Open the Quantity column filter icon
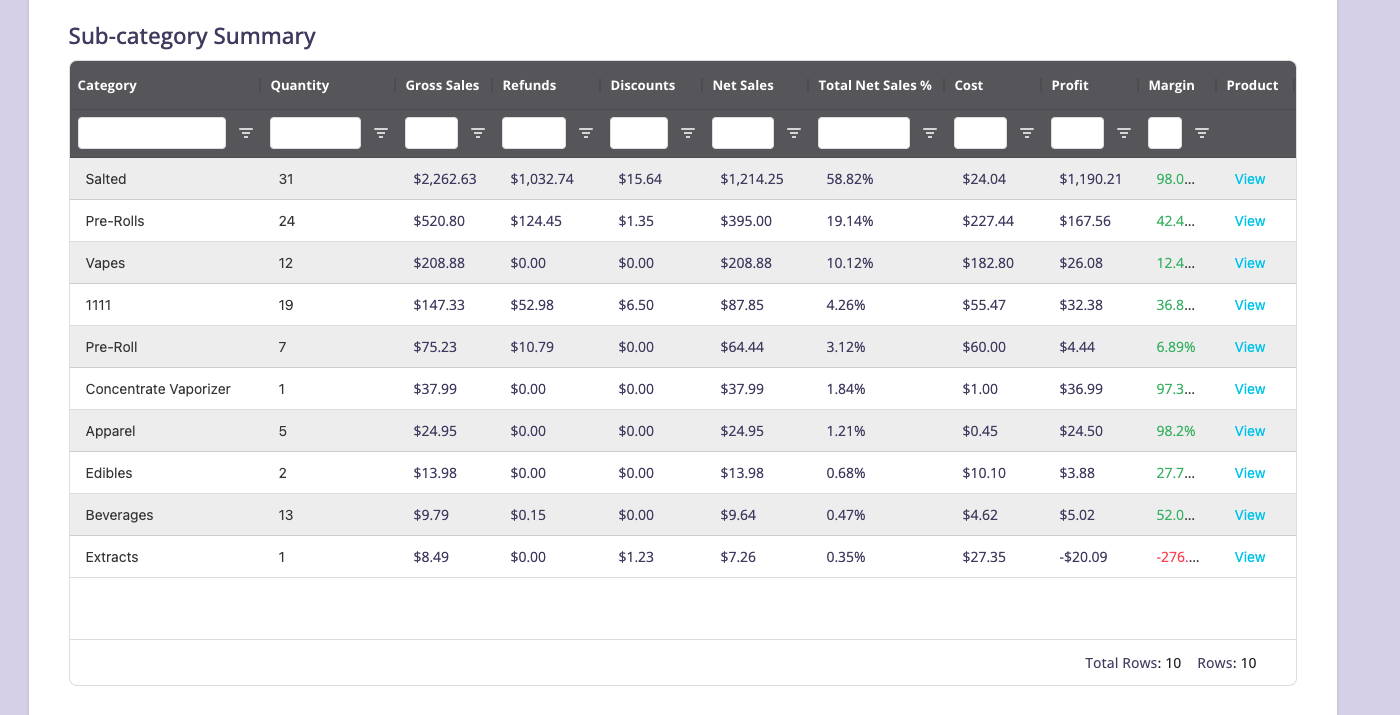 (381, 133)
